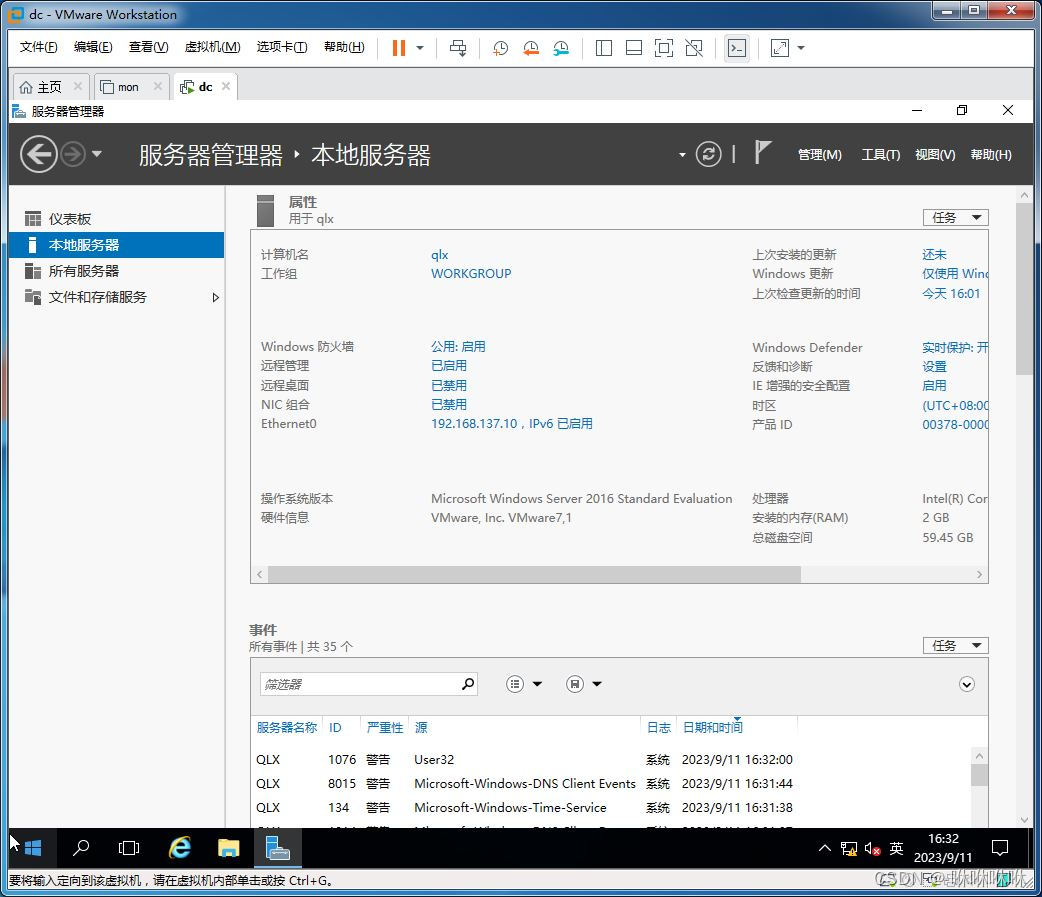Click the console view toolbar icon
This screenshot has width=1042, height=897.
pos(737,48)
